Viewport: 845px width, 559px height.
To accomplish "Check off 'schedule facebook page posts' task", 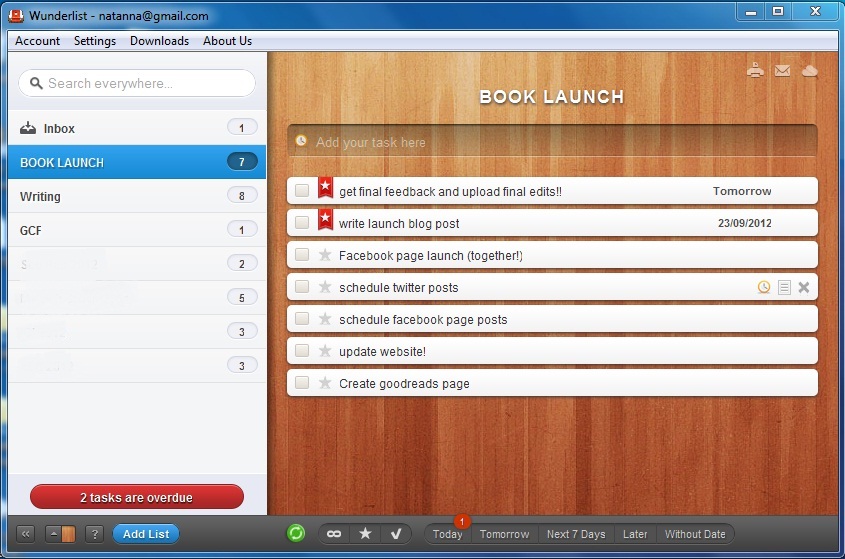I will coord(302,319).
